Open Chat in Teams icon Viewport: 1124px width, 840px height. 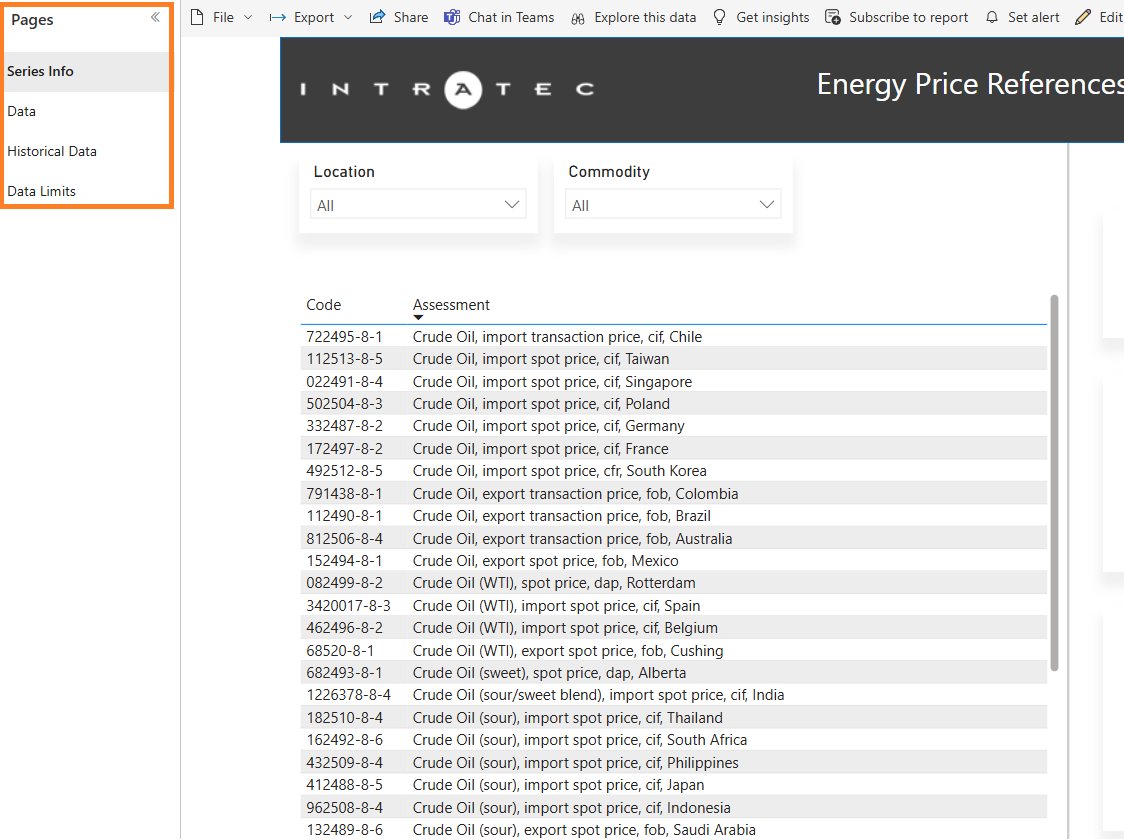click(x=452, y=17)
